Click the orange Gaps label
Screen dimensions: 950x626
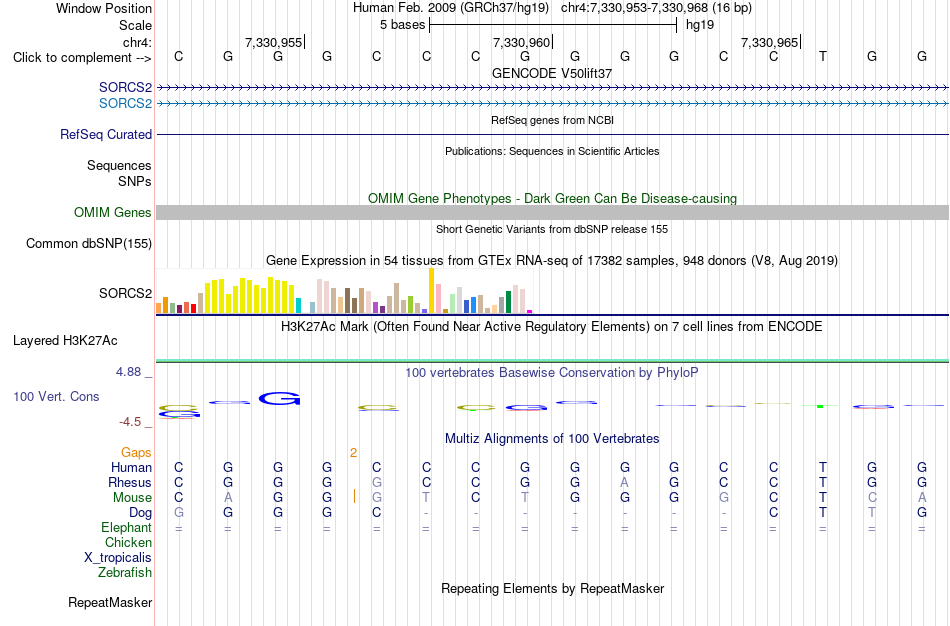136,453
